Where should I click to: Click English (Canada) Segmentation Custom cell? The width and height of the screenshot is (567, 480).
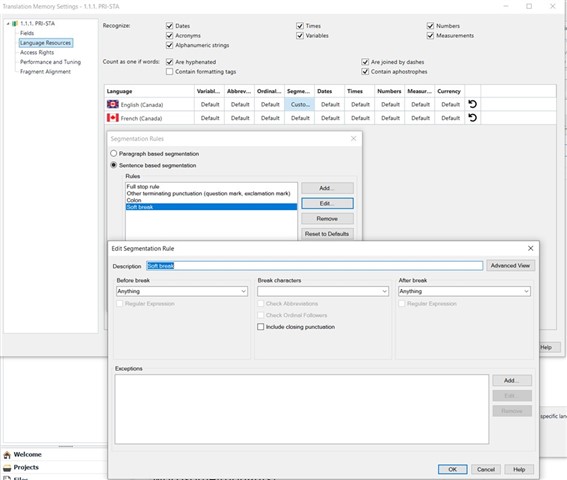click(300, 104)
